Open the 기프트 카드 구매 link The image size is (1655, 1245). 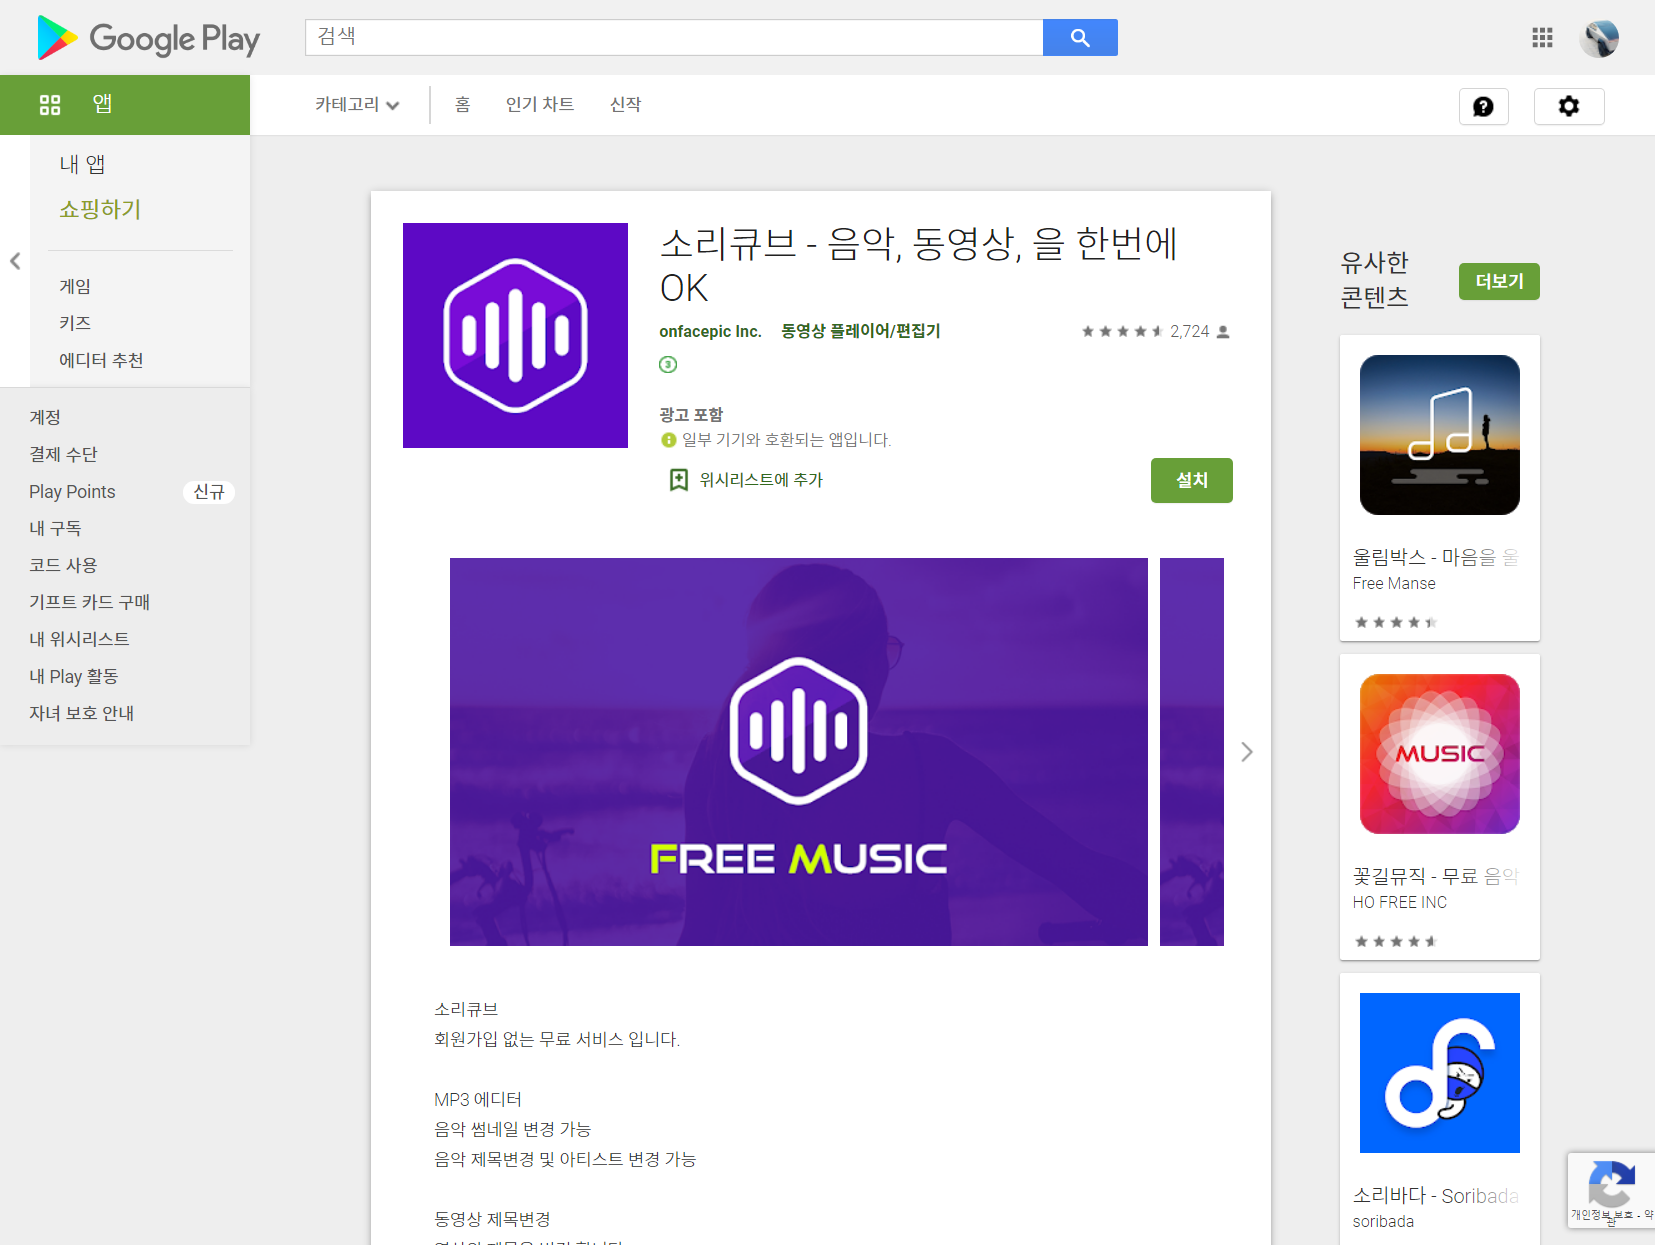(x=89, y=602)
